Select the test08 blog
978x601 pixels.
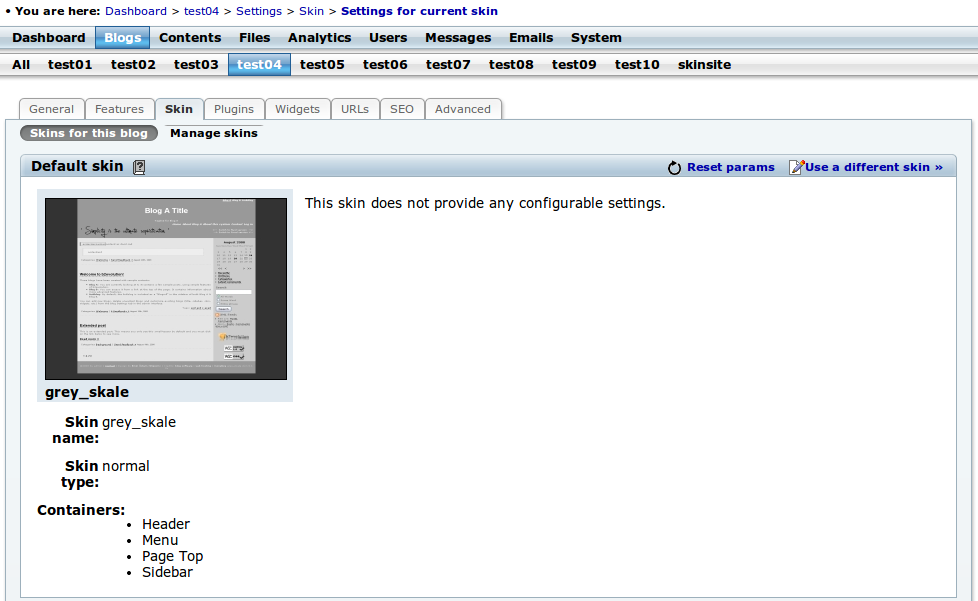pyautogui.click(x=511, y=64)
